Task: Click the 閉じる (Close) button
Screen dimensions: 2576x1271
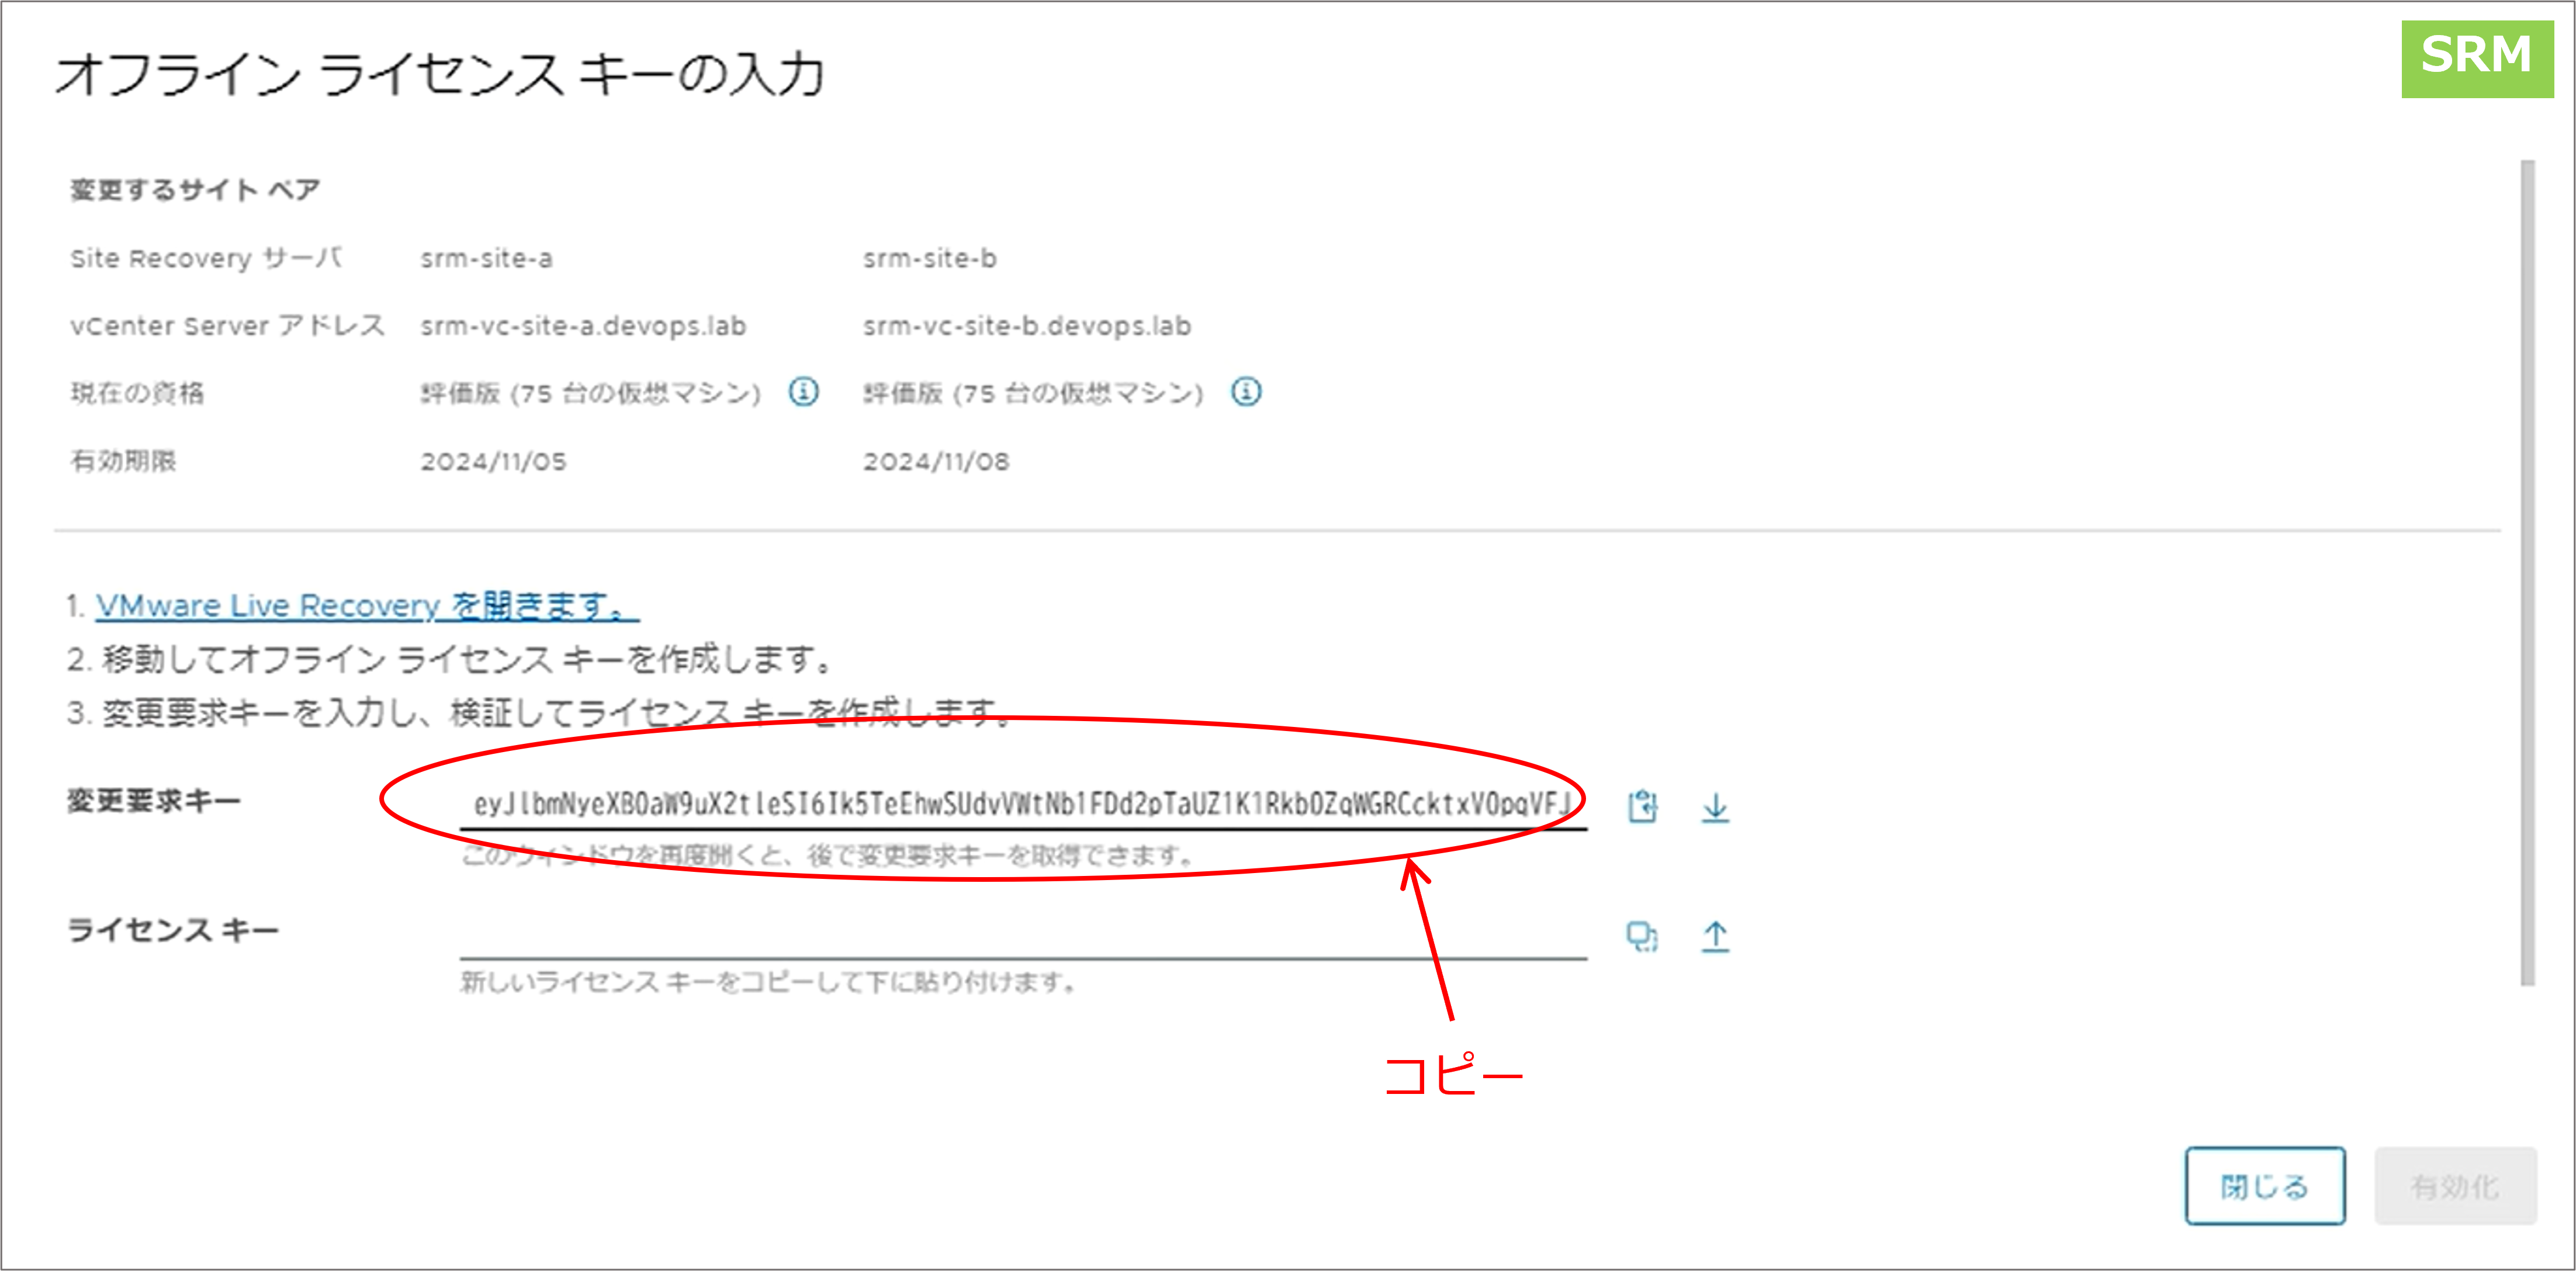Action: (2265, 1186)
